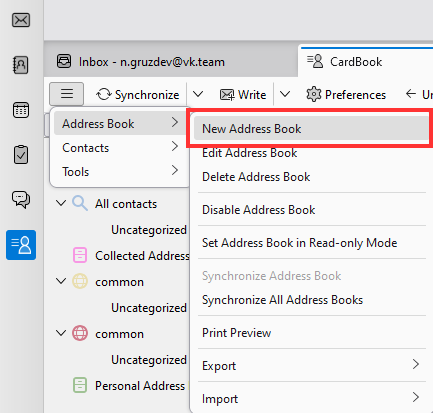
Task: Open the Mail envelope icon in sidebar
Action: tap(21, 20)
